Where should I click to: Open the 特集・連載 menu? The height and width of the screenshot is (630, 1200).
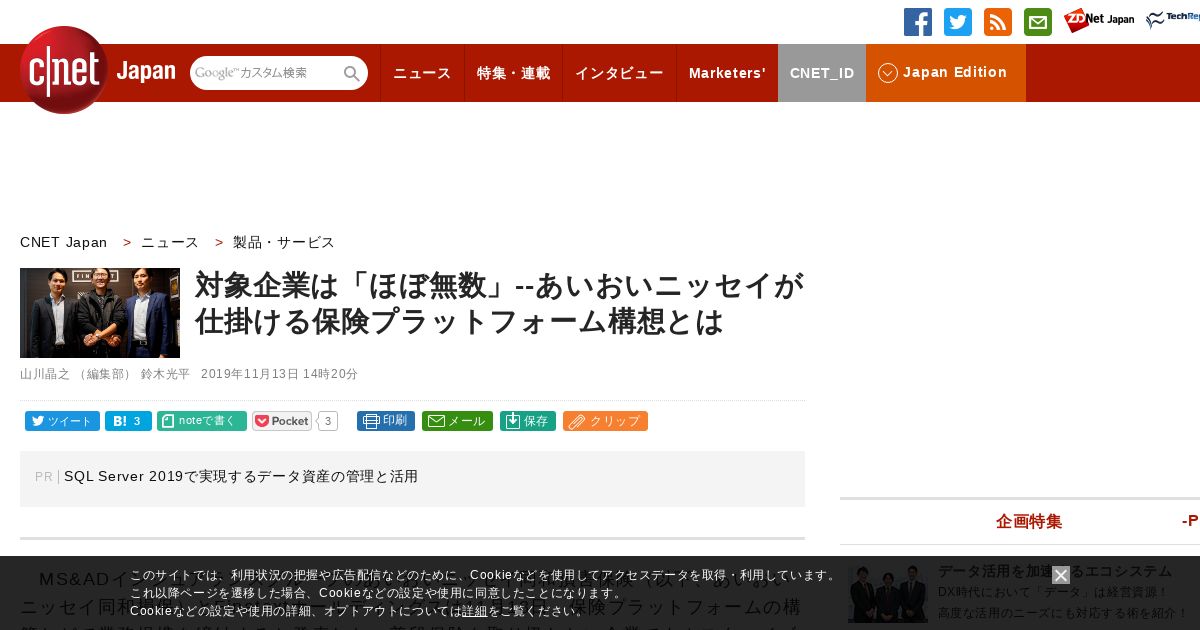click(x=513, y=73)
